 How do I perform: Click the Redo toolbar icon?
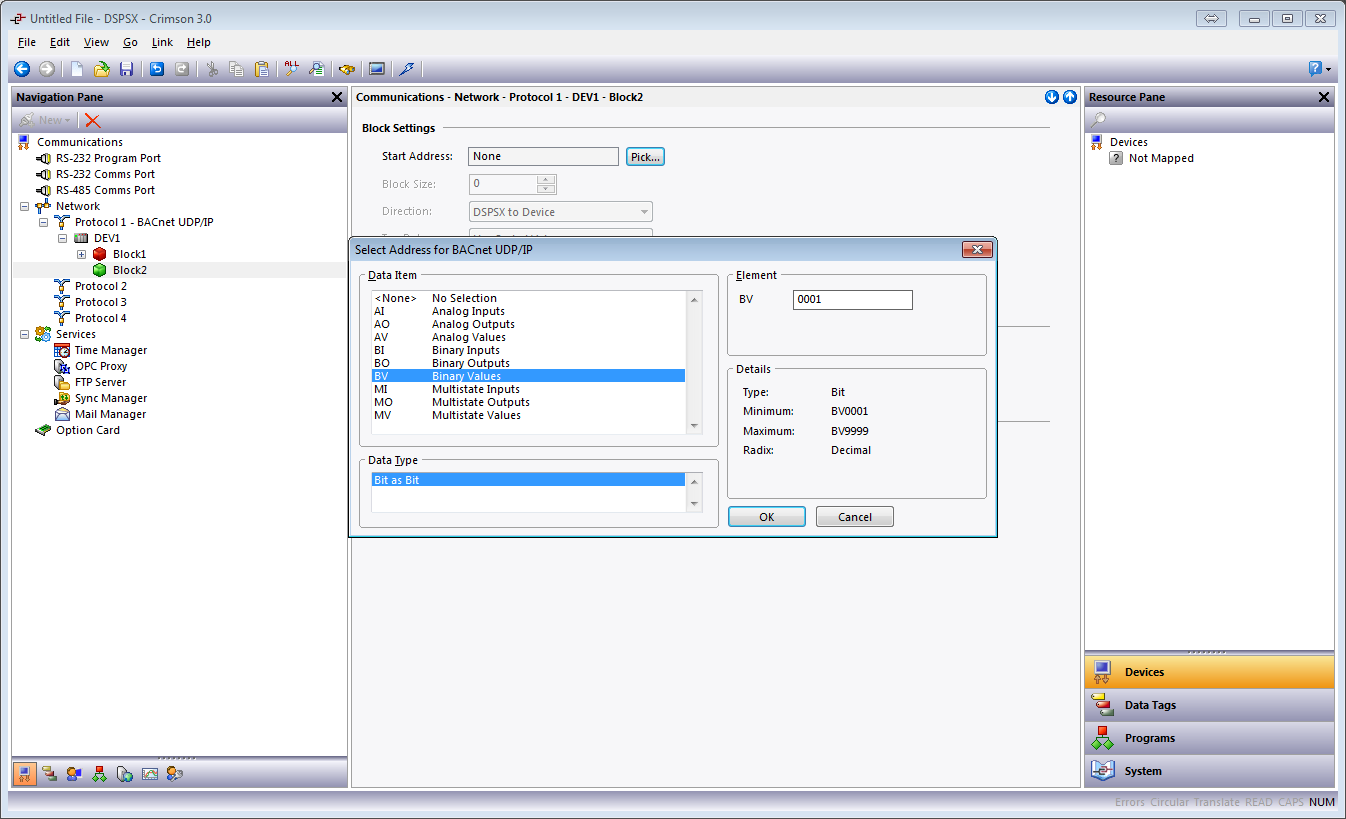pos(182,69)
